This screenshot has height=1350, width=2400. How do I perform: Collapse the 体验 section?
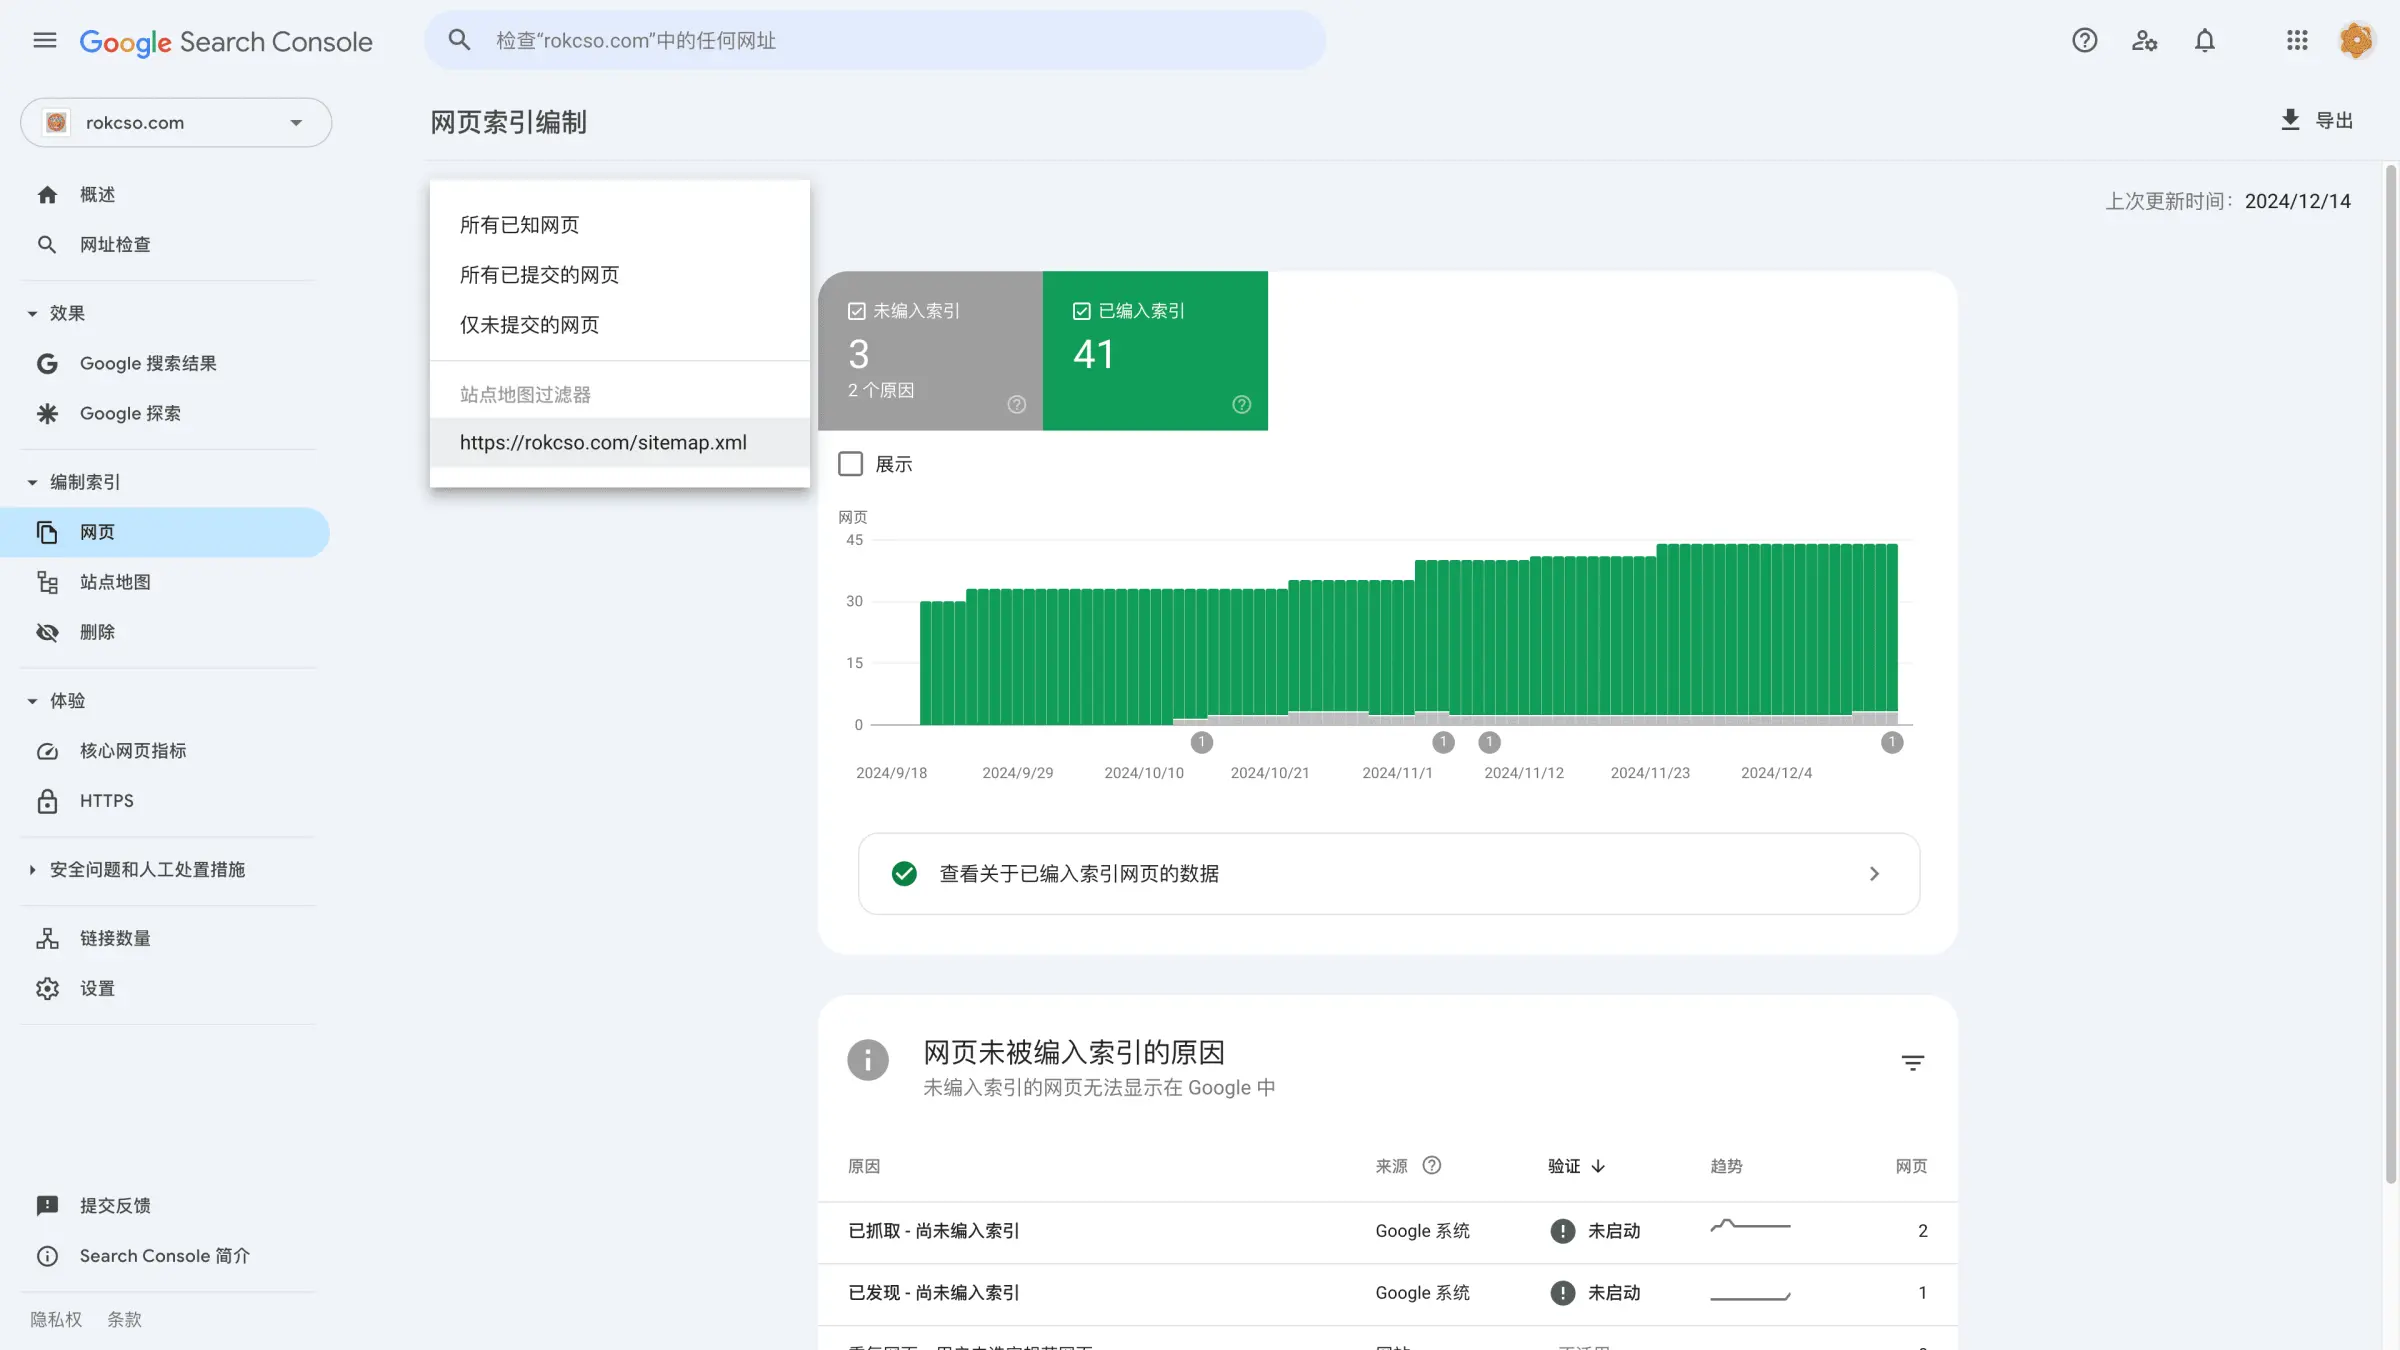tap(32, 701)
